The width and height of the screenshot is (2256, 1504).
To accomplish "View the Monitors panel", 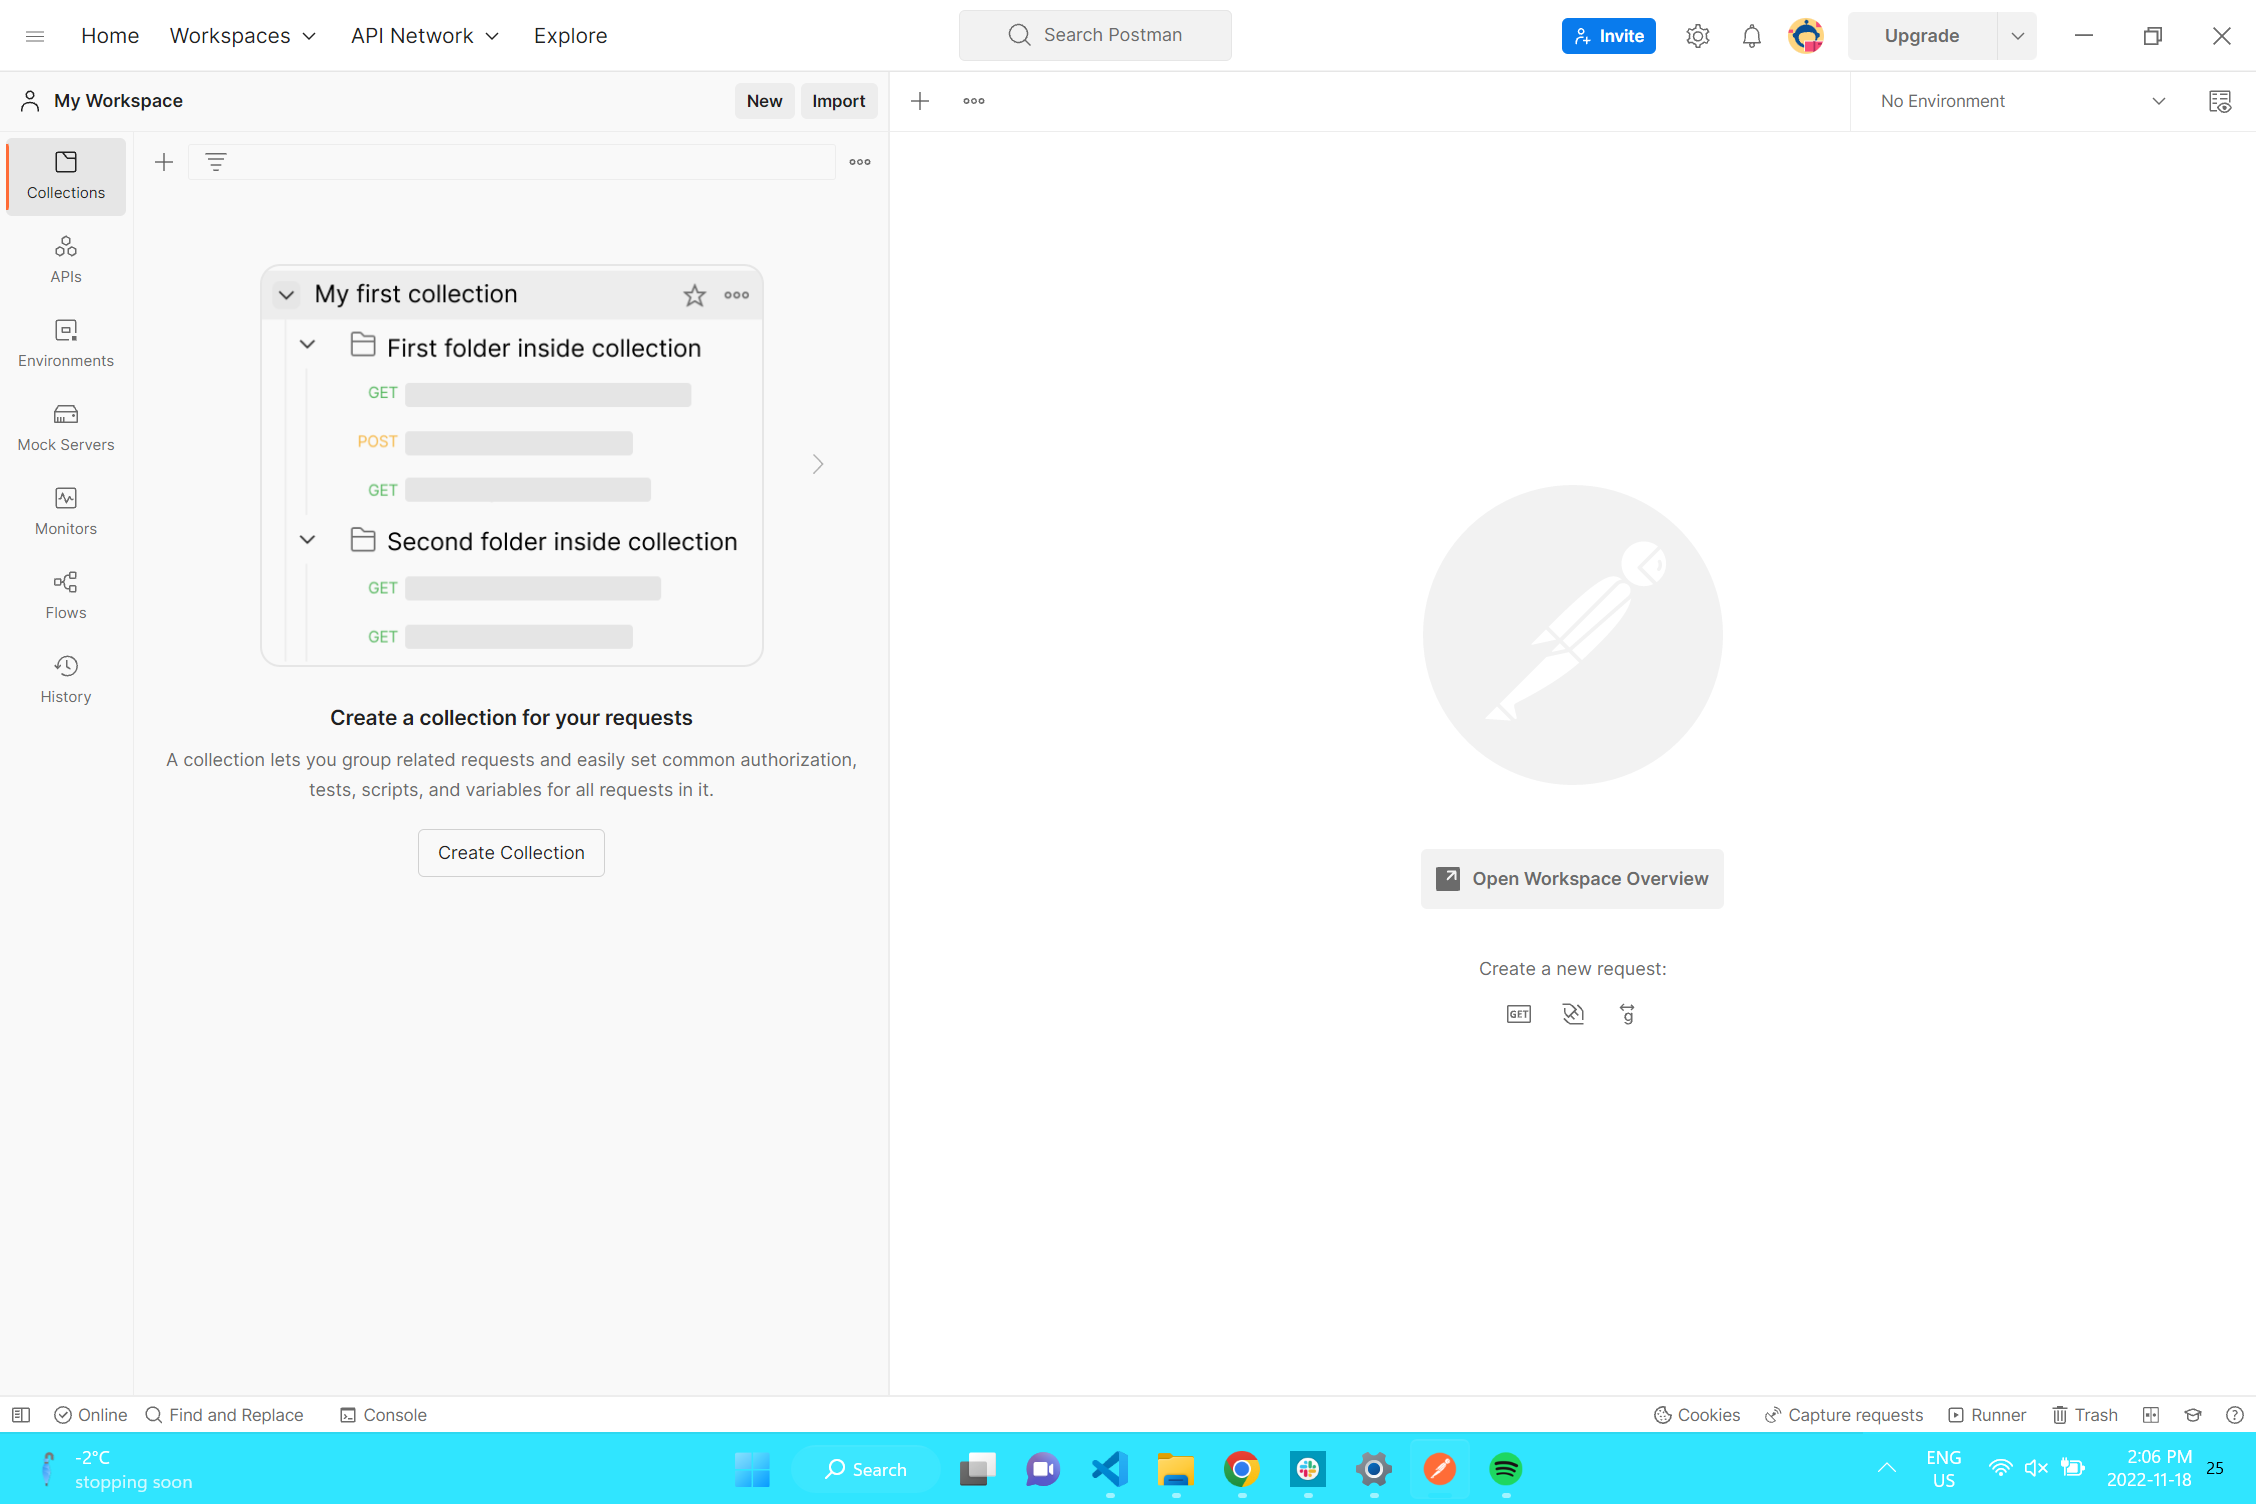I will point(65,510).
